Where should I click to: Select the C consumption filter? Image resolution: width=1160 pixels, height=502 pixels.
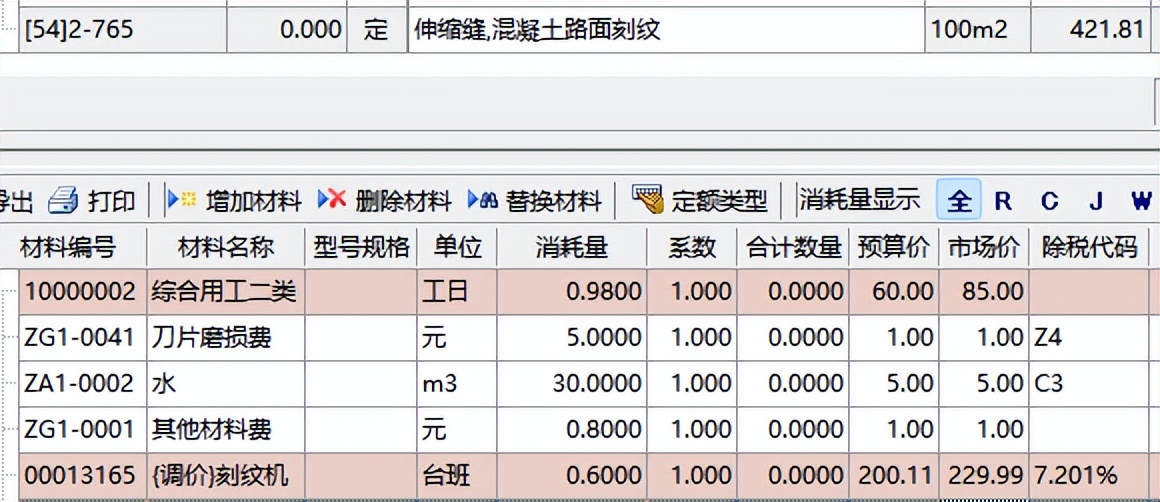[x=1049, y=200]
